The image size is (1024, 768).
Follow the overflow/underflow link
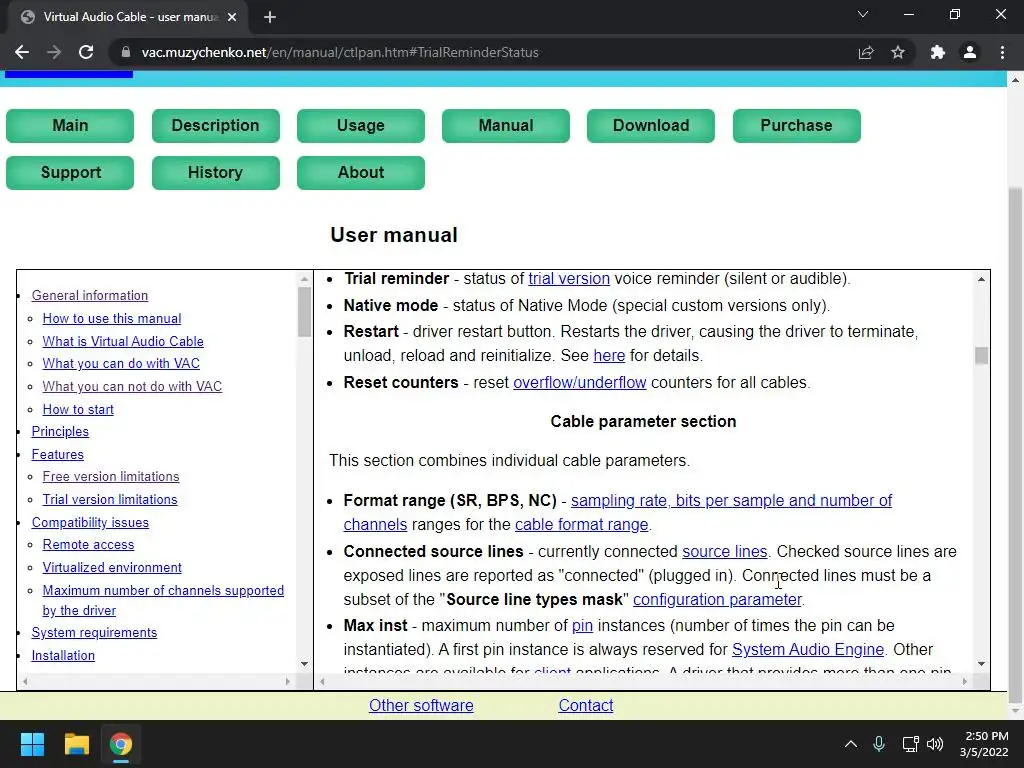pyautogui.click(x=579, y=383)
